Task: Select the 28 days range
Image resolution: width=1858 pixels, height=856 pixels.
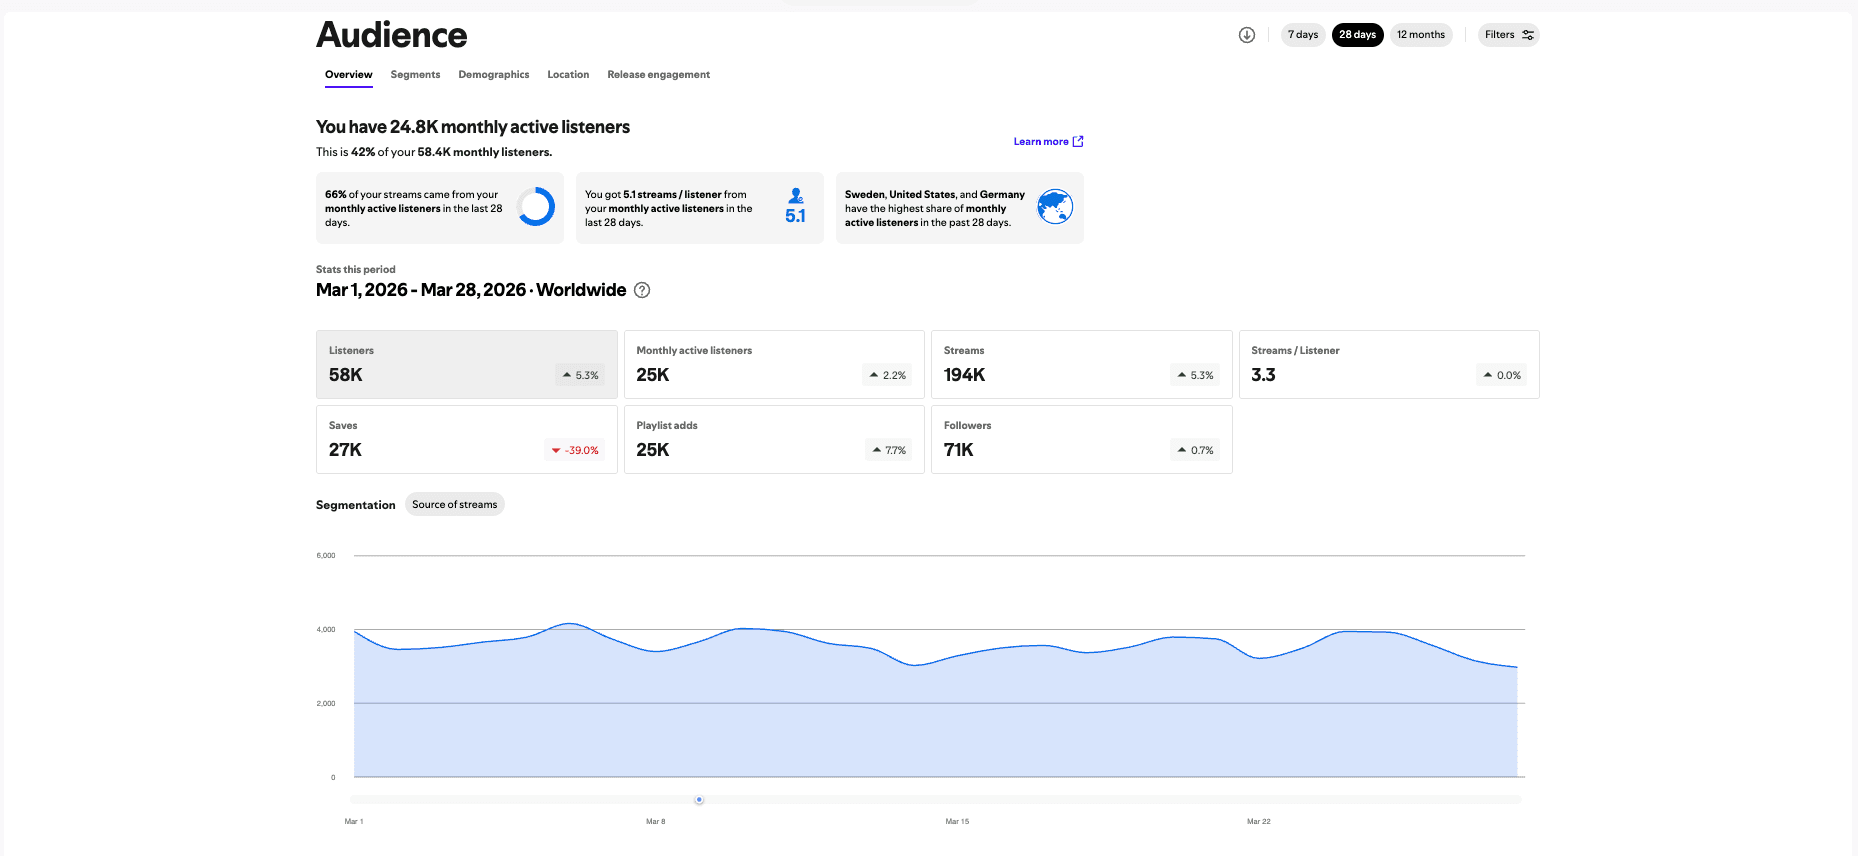Action: click(x=1357, y=35)
